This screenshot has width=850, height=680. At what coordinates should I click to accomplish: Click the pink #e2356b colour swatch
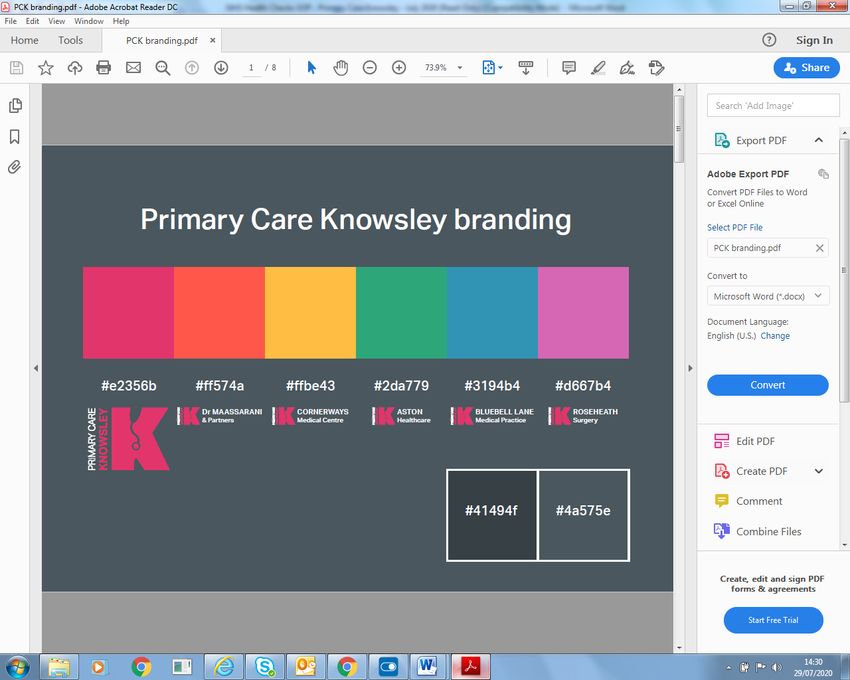click(x=128, y=312)
